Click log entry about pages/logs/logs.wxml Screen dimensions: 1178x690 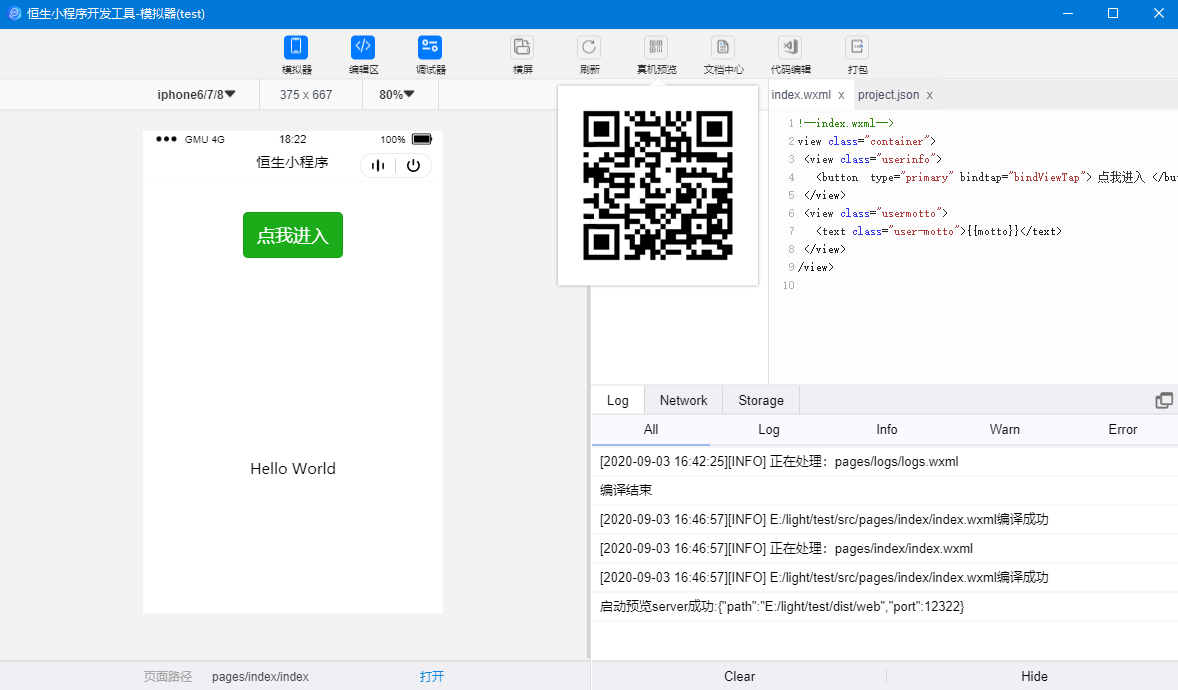click(885, 462)
